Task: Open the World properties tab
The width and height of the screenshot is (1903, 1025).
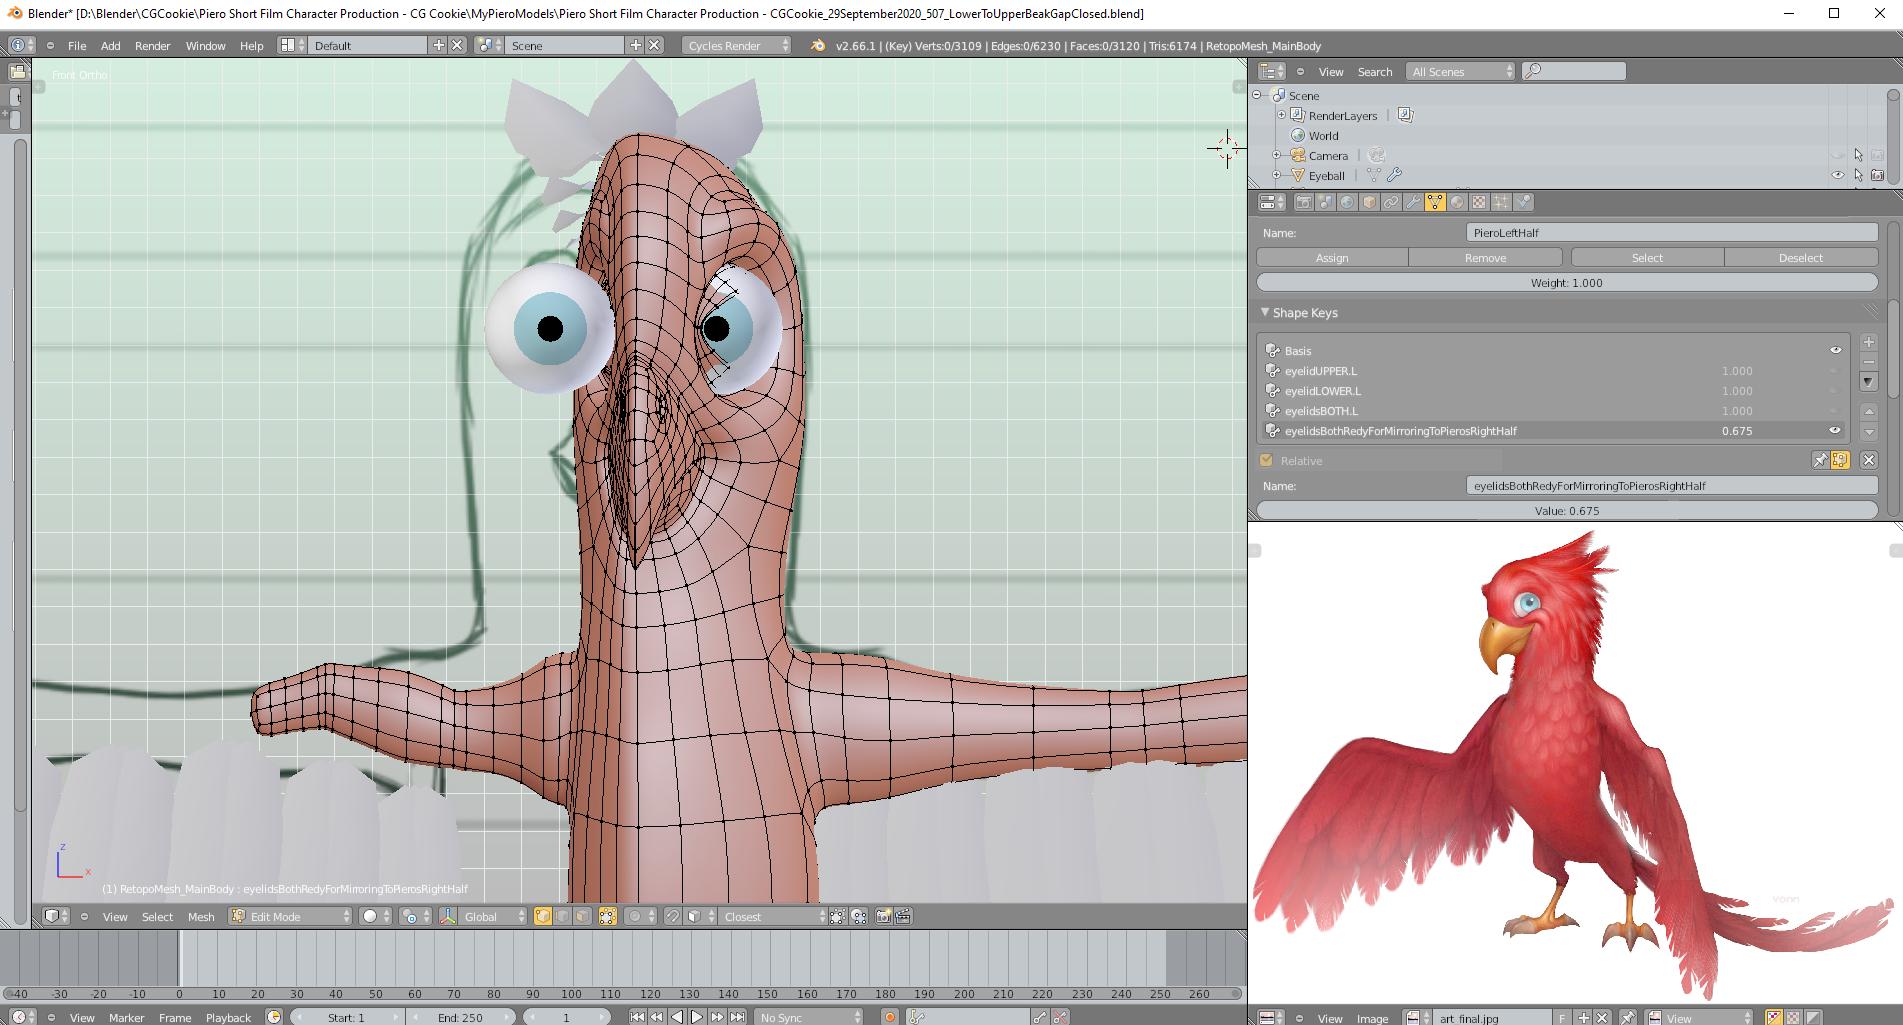Action: [x=1347, y=202]
